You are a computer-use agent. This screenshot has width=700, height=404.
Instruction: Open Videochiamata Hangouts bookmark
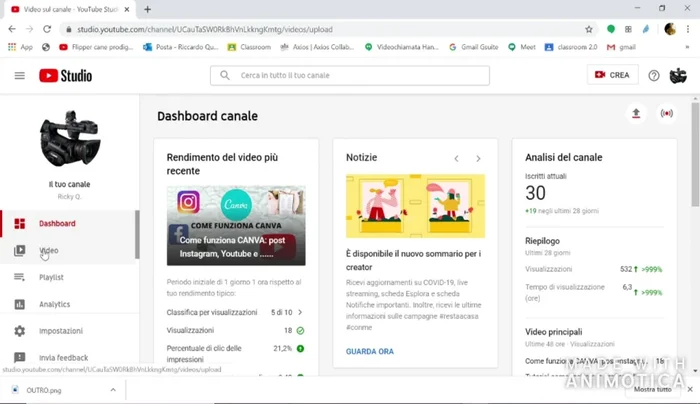(402, 47)
